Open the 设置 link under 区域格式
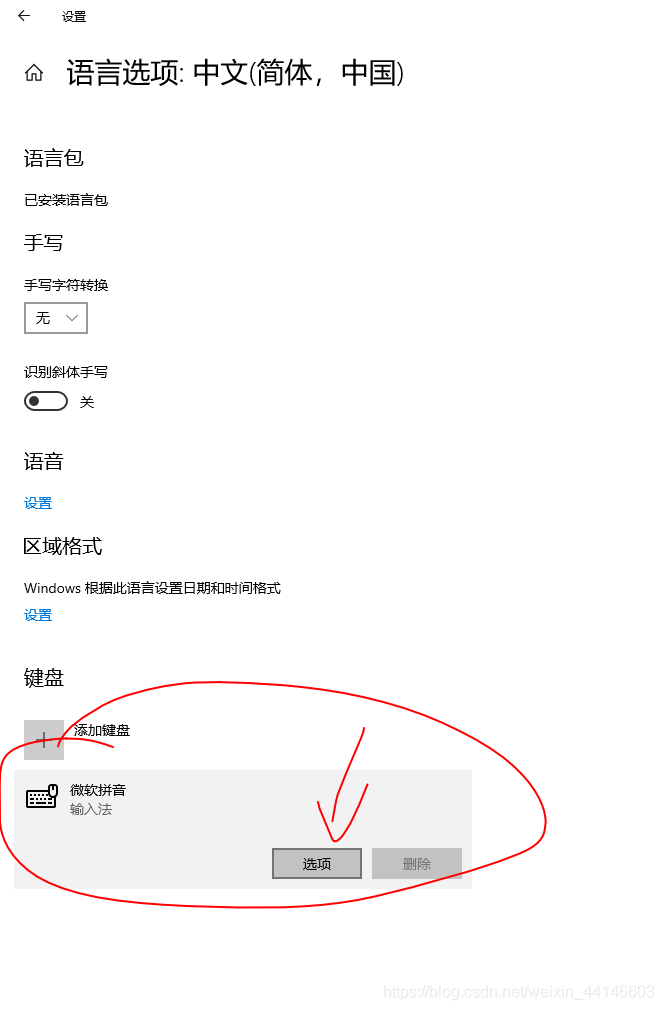This screenshot has height=1010, width=664. [38, 615]
